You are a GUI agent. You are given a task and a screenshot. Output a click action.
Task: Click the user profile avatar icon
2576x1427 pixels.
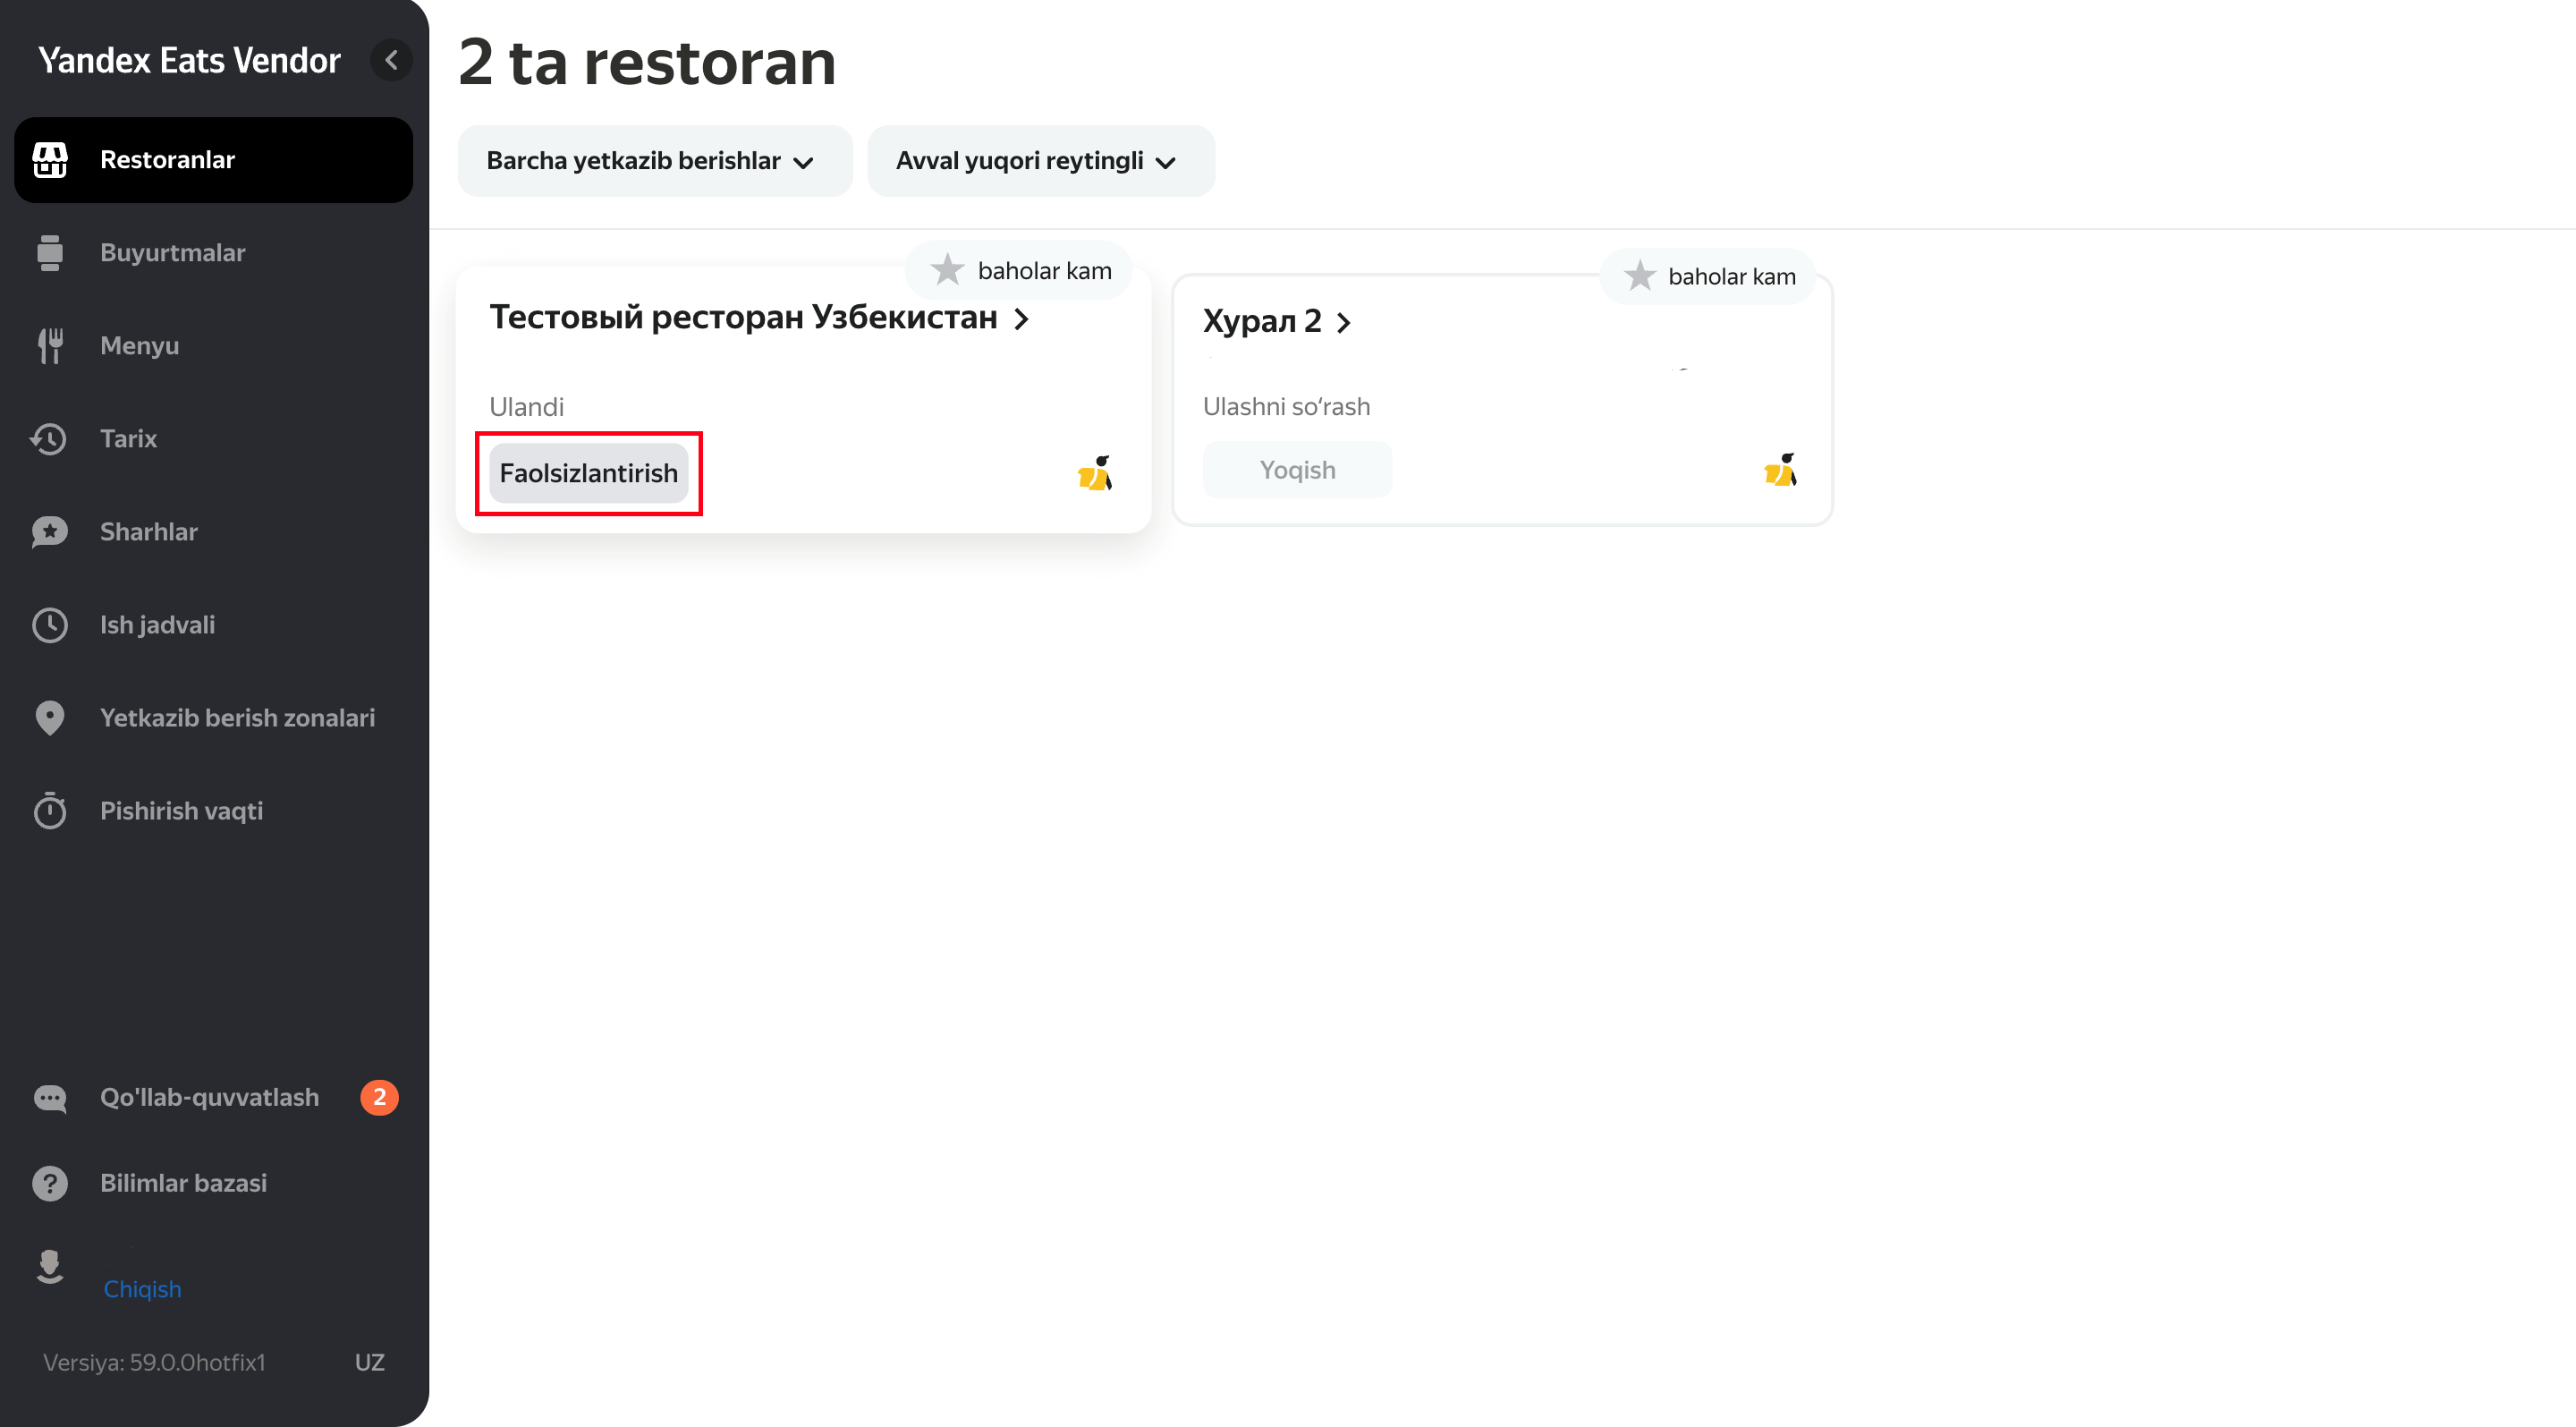click(x=50, y=1267)
